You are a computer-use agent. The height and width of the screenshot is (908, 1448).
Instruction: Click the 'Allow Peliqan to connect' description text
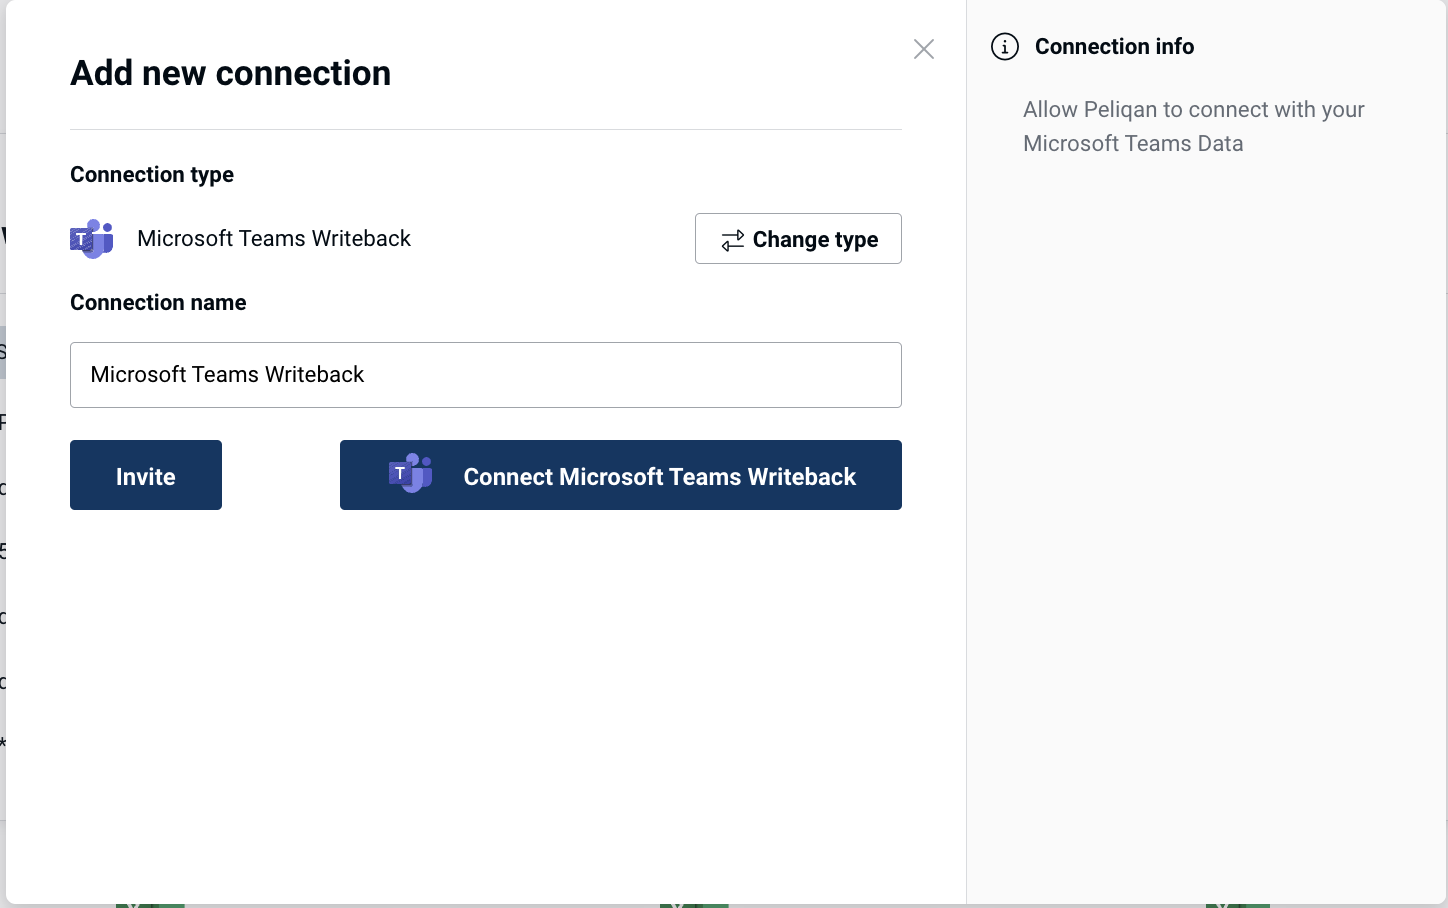pyautogui.click(x=1194, y=126)
